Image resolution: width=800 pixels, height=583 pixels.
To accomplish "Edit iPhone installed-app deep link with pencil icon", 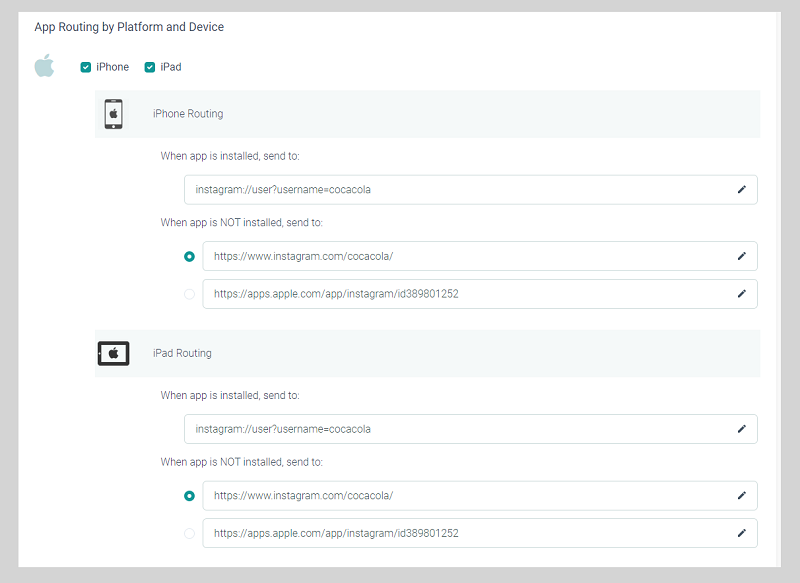I will 742,190.
